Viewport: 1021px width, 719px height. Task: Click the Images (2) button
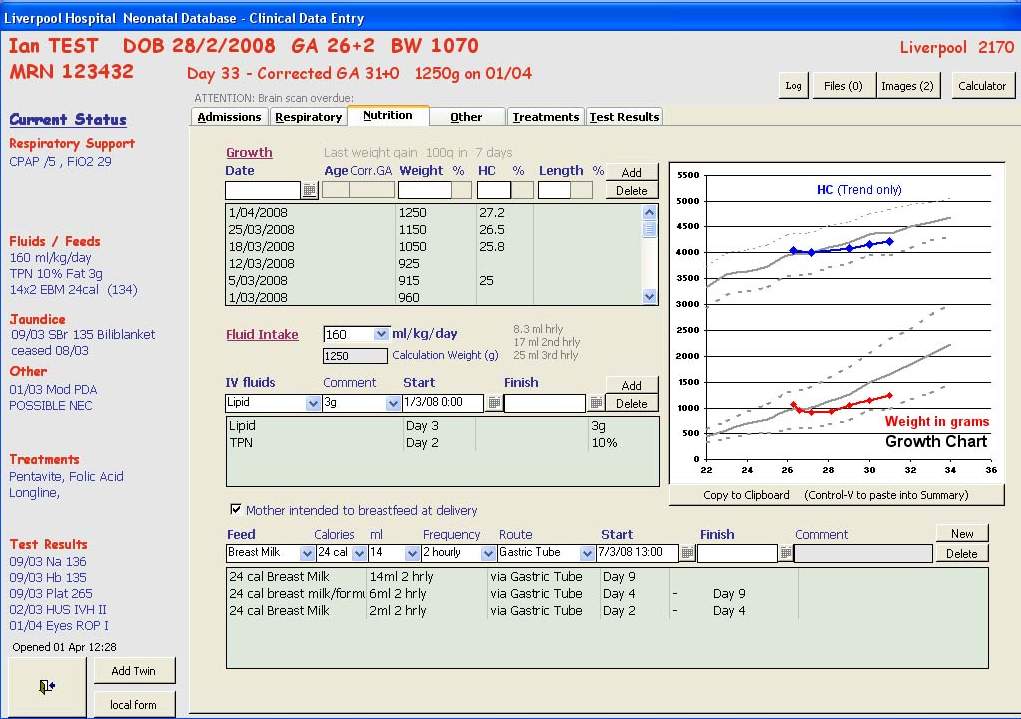907,86
